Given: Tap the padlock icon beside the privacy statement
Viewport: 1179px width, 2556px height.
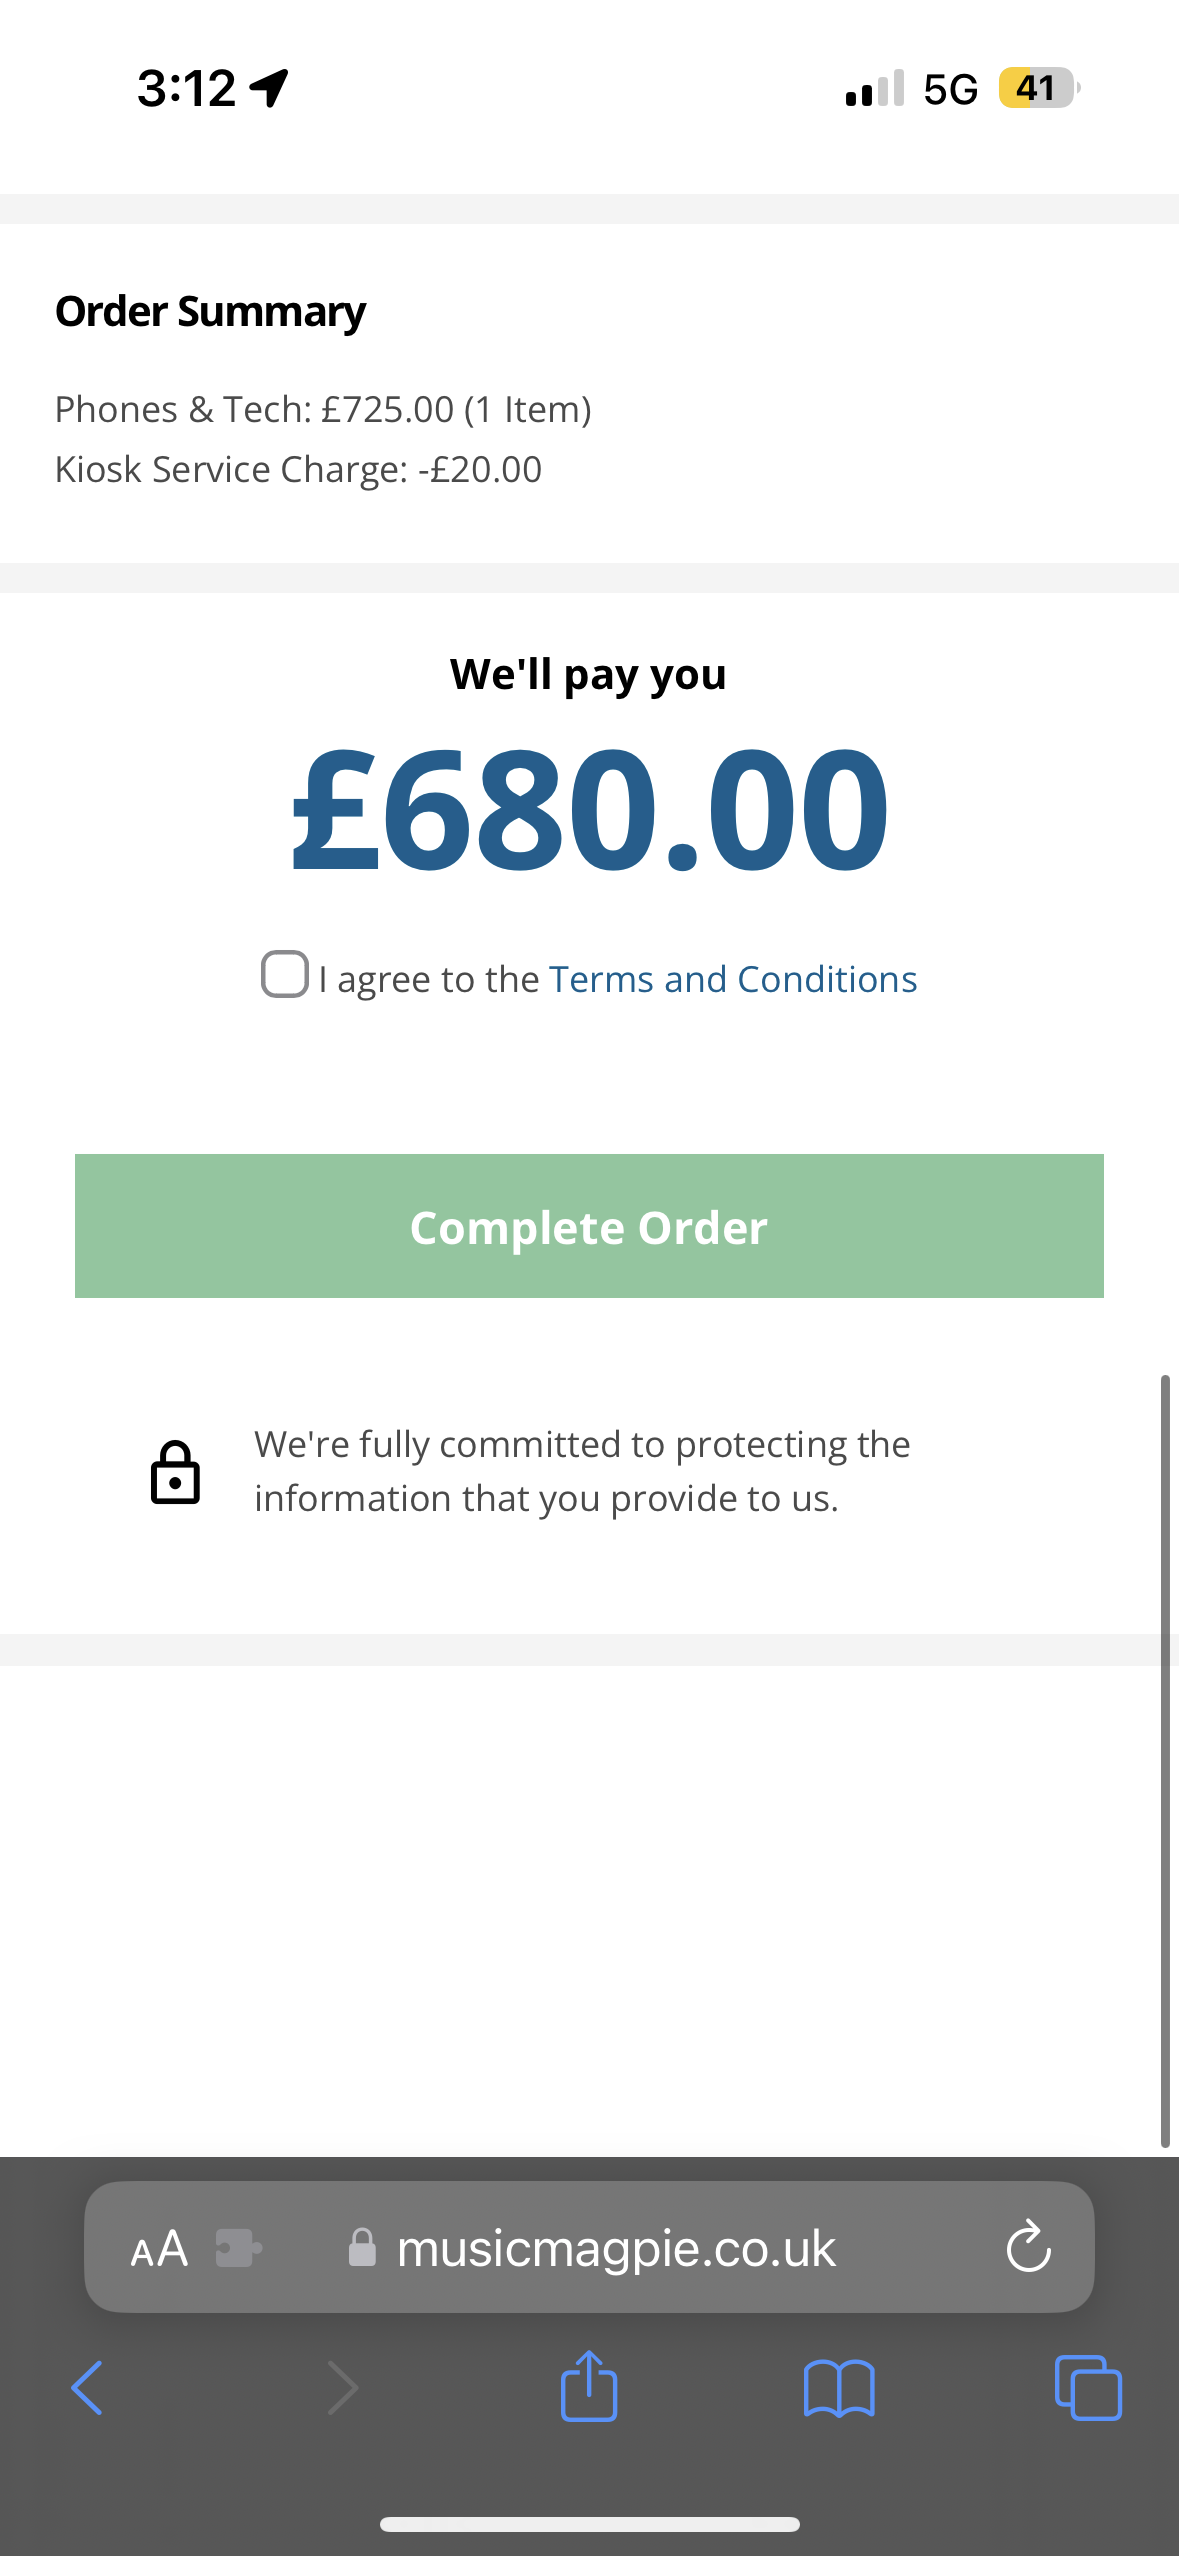Looking at the screenshot, I should (175, 1472).
